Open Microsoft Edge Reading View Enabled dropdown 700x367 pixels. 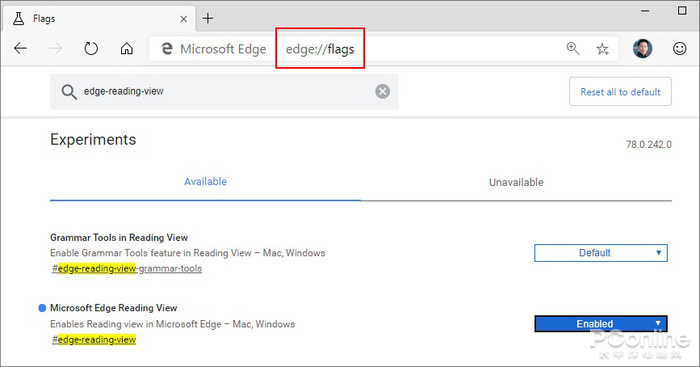point(601,324)
